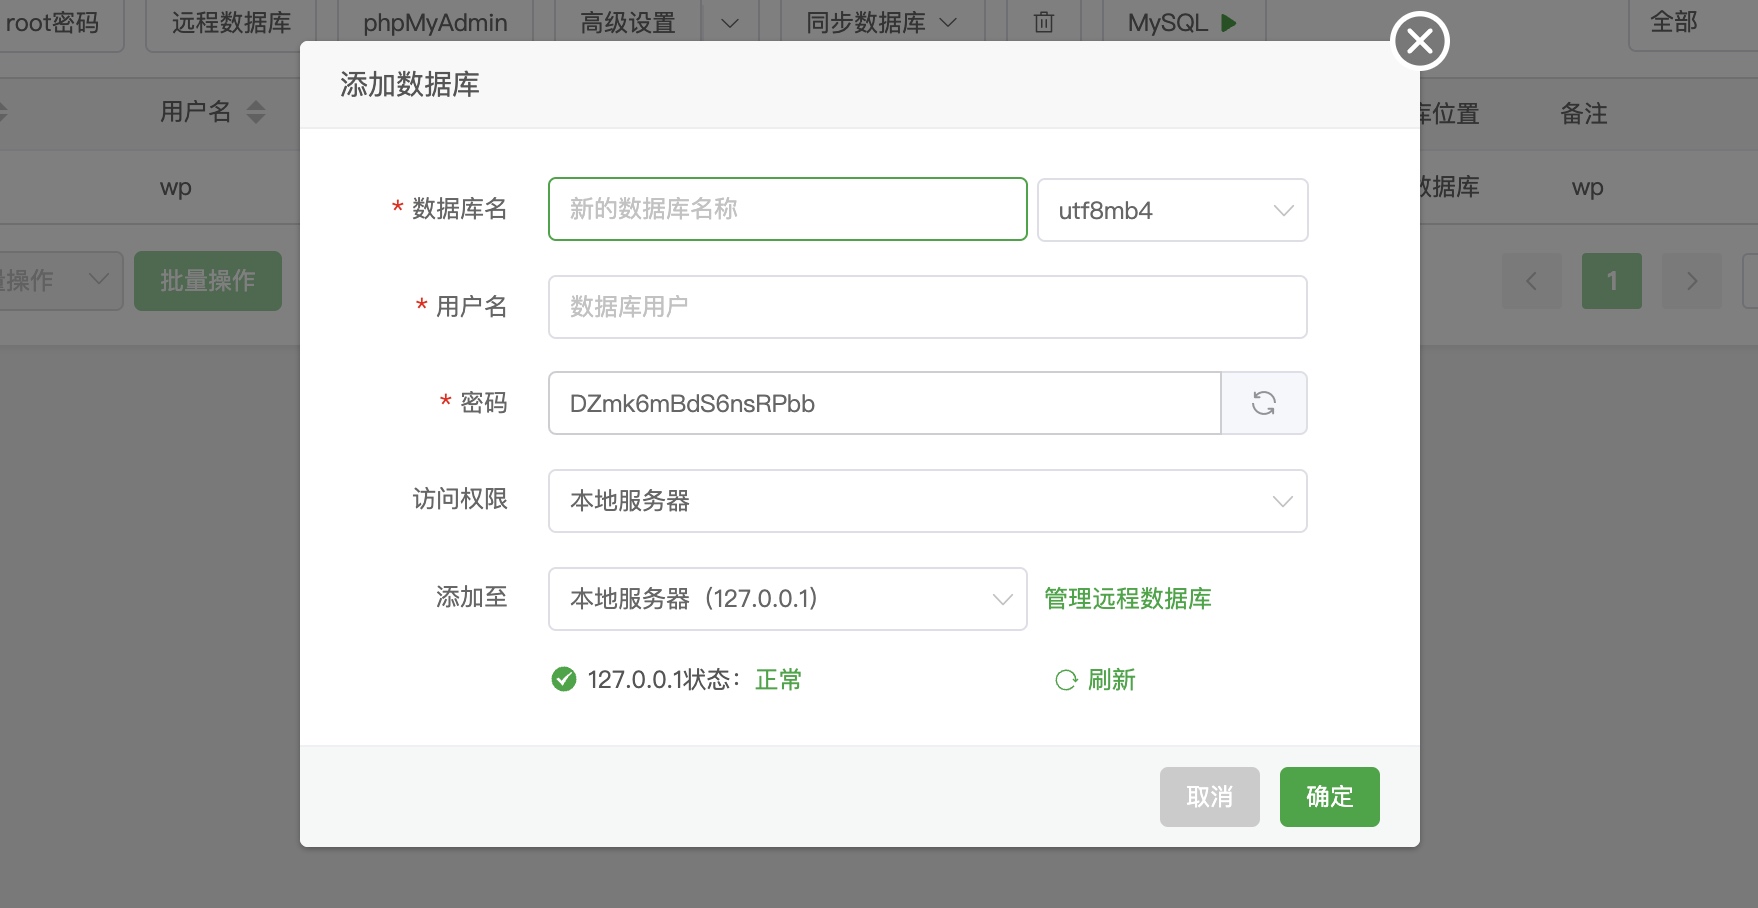Image resolution: width=1758 pixels, height=908 pixels.
Task: Launch phpMyAdmin from toolbar
Action: 435,23
